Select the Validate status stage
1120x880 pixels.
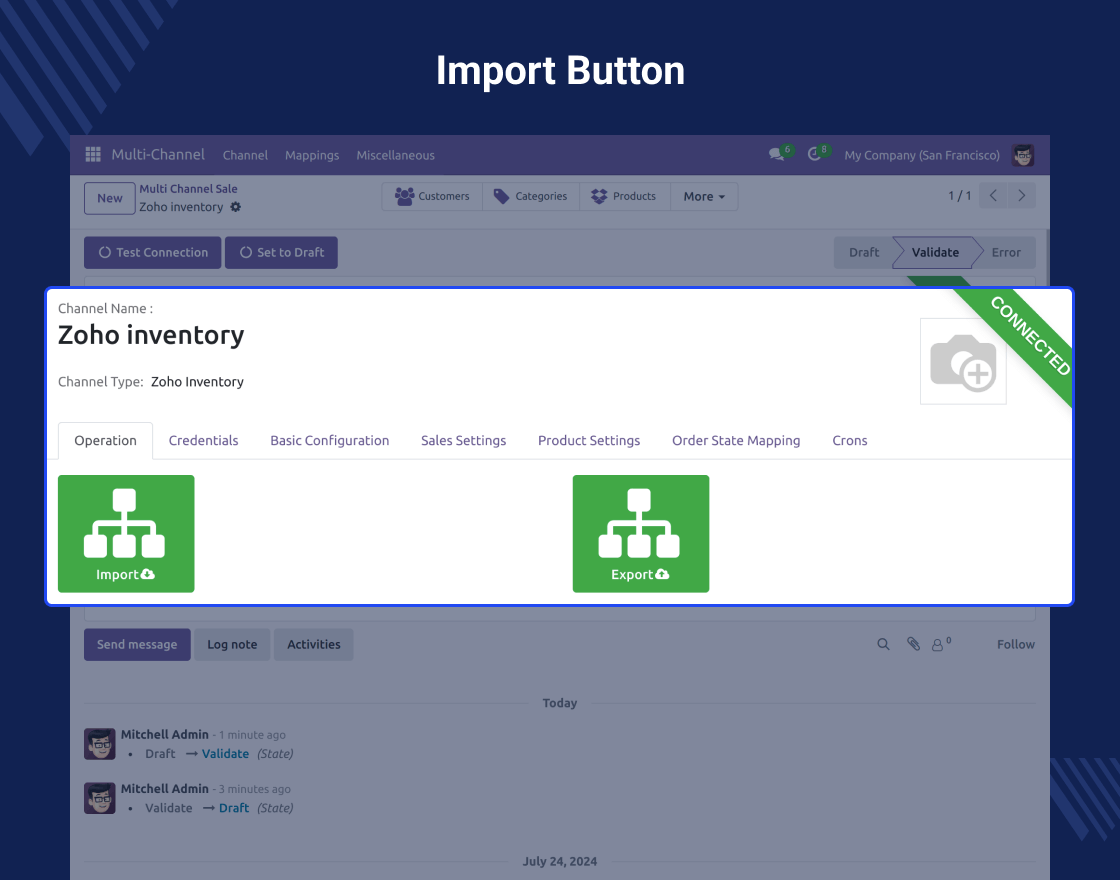point(935,252)
